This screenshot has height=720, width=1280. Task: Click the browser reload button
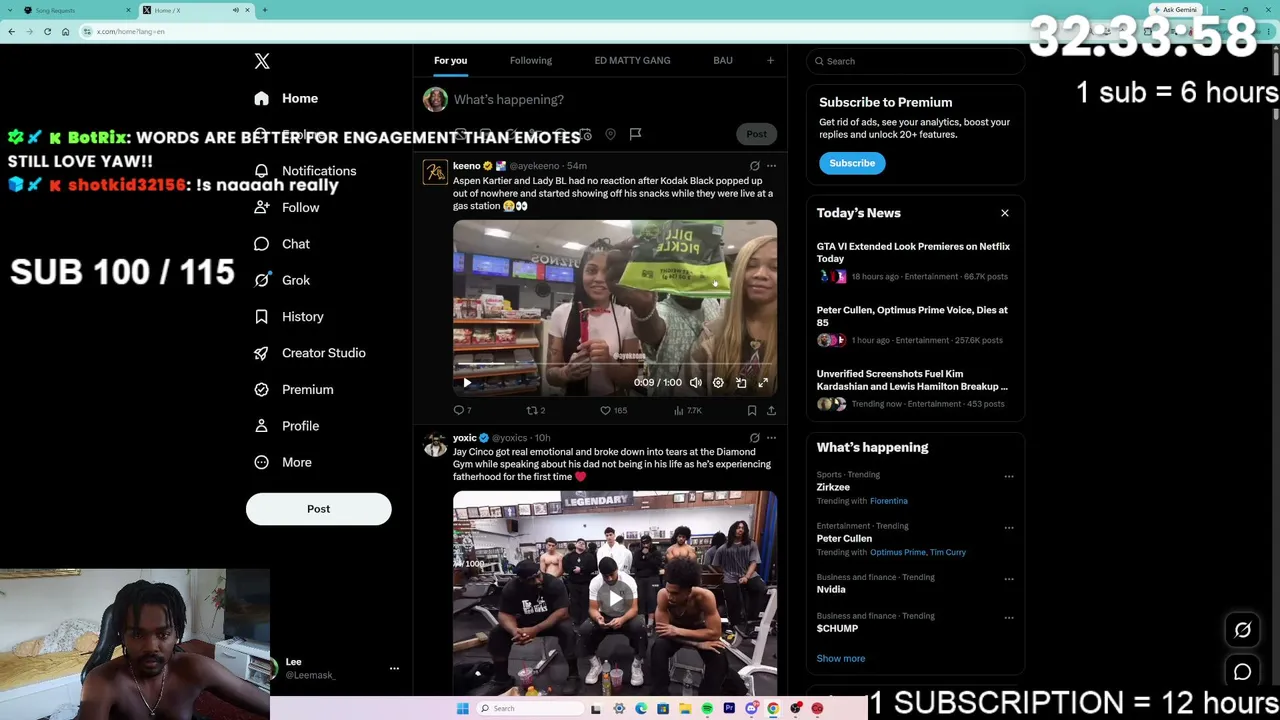[x=47, y=32]
